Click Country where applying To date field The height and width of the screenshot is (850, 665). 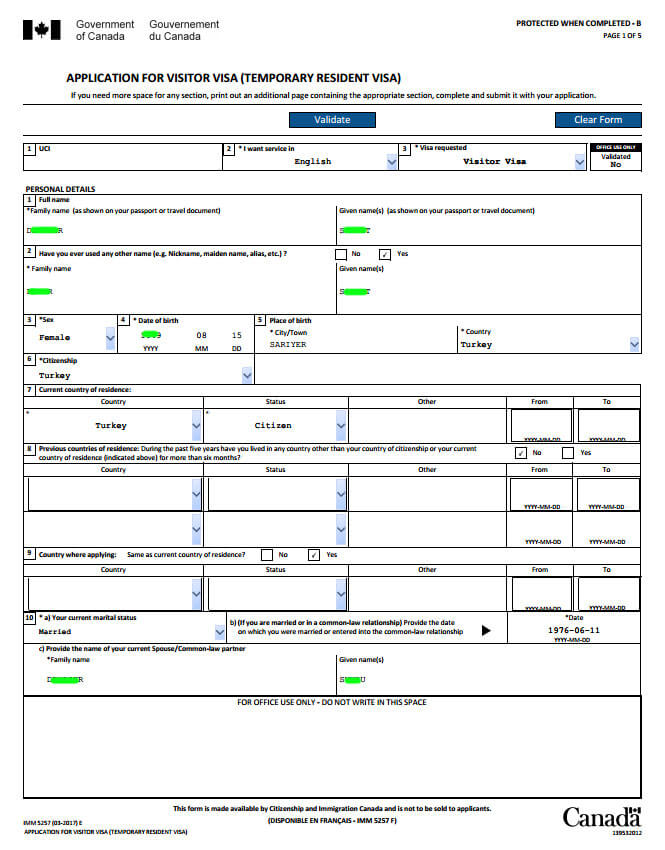(609, 594)
